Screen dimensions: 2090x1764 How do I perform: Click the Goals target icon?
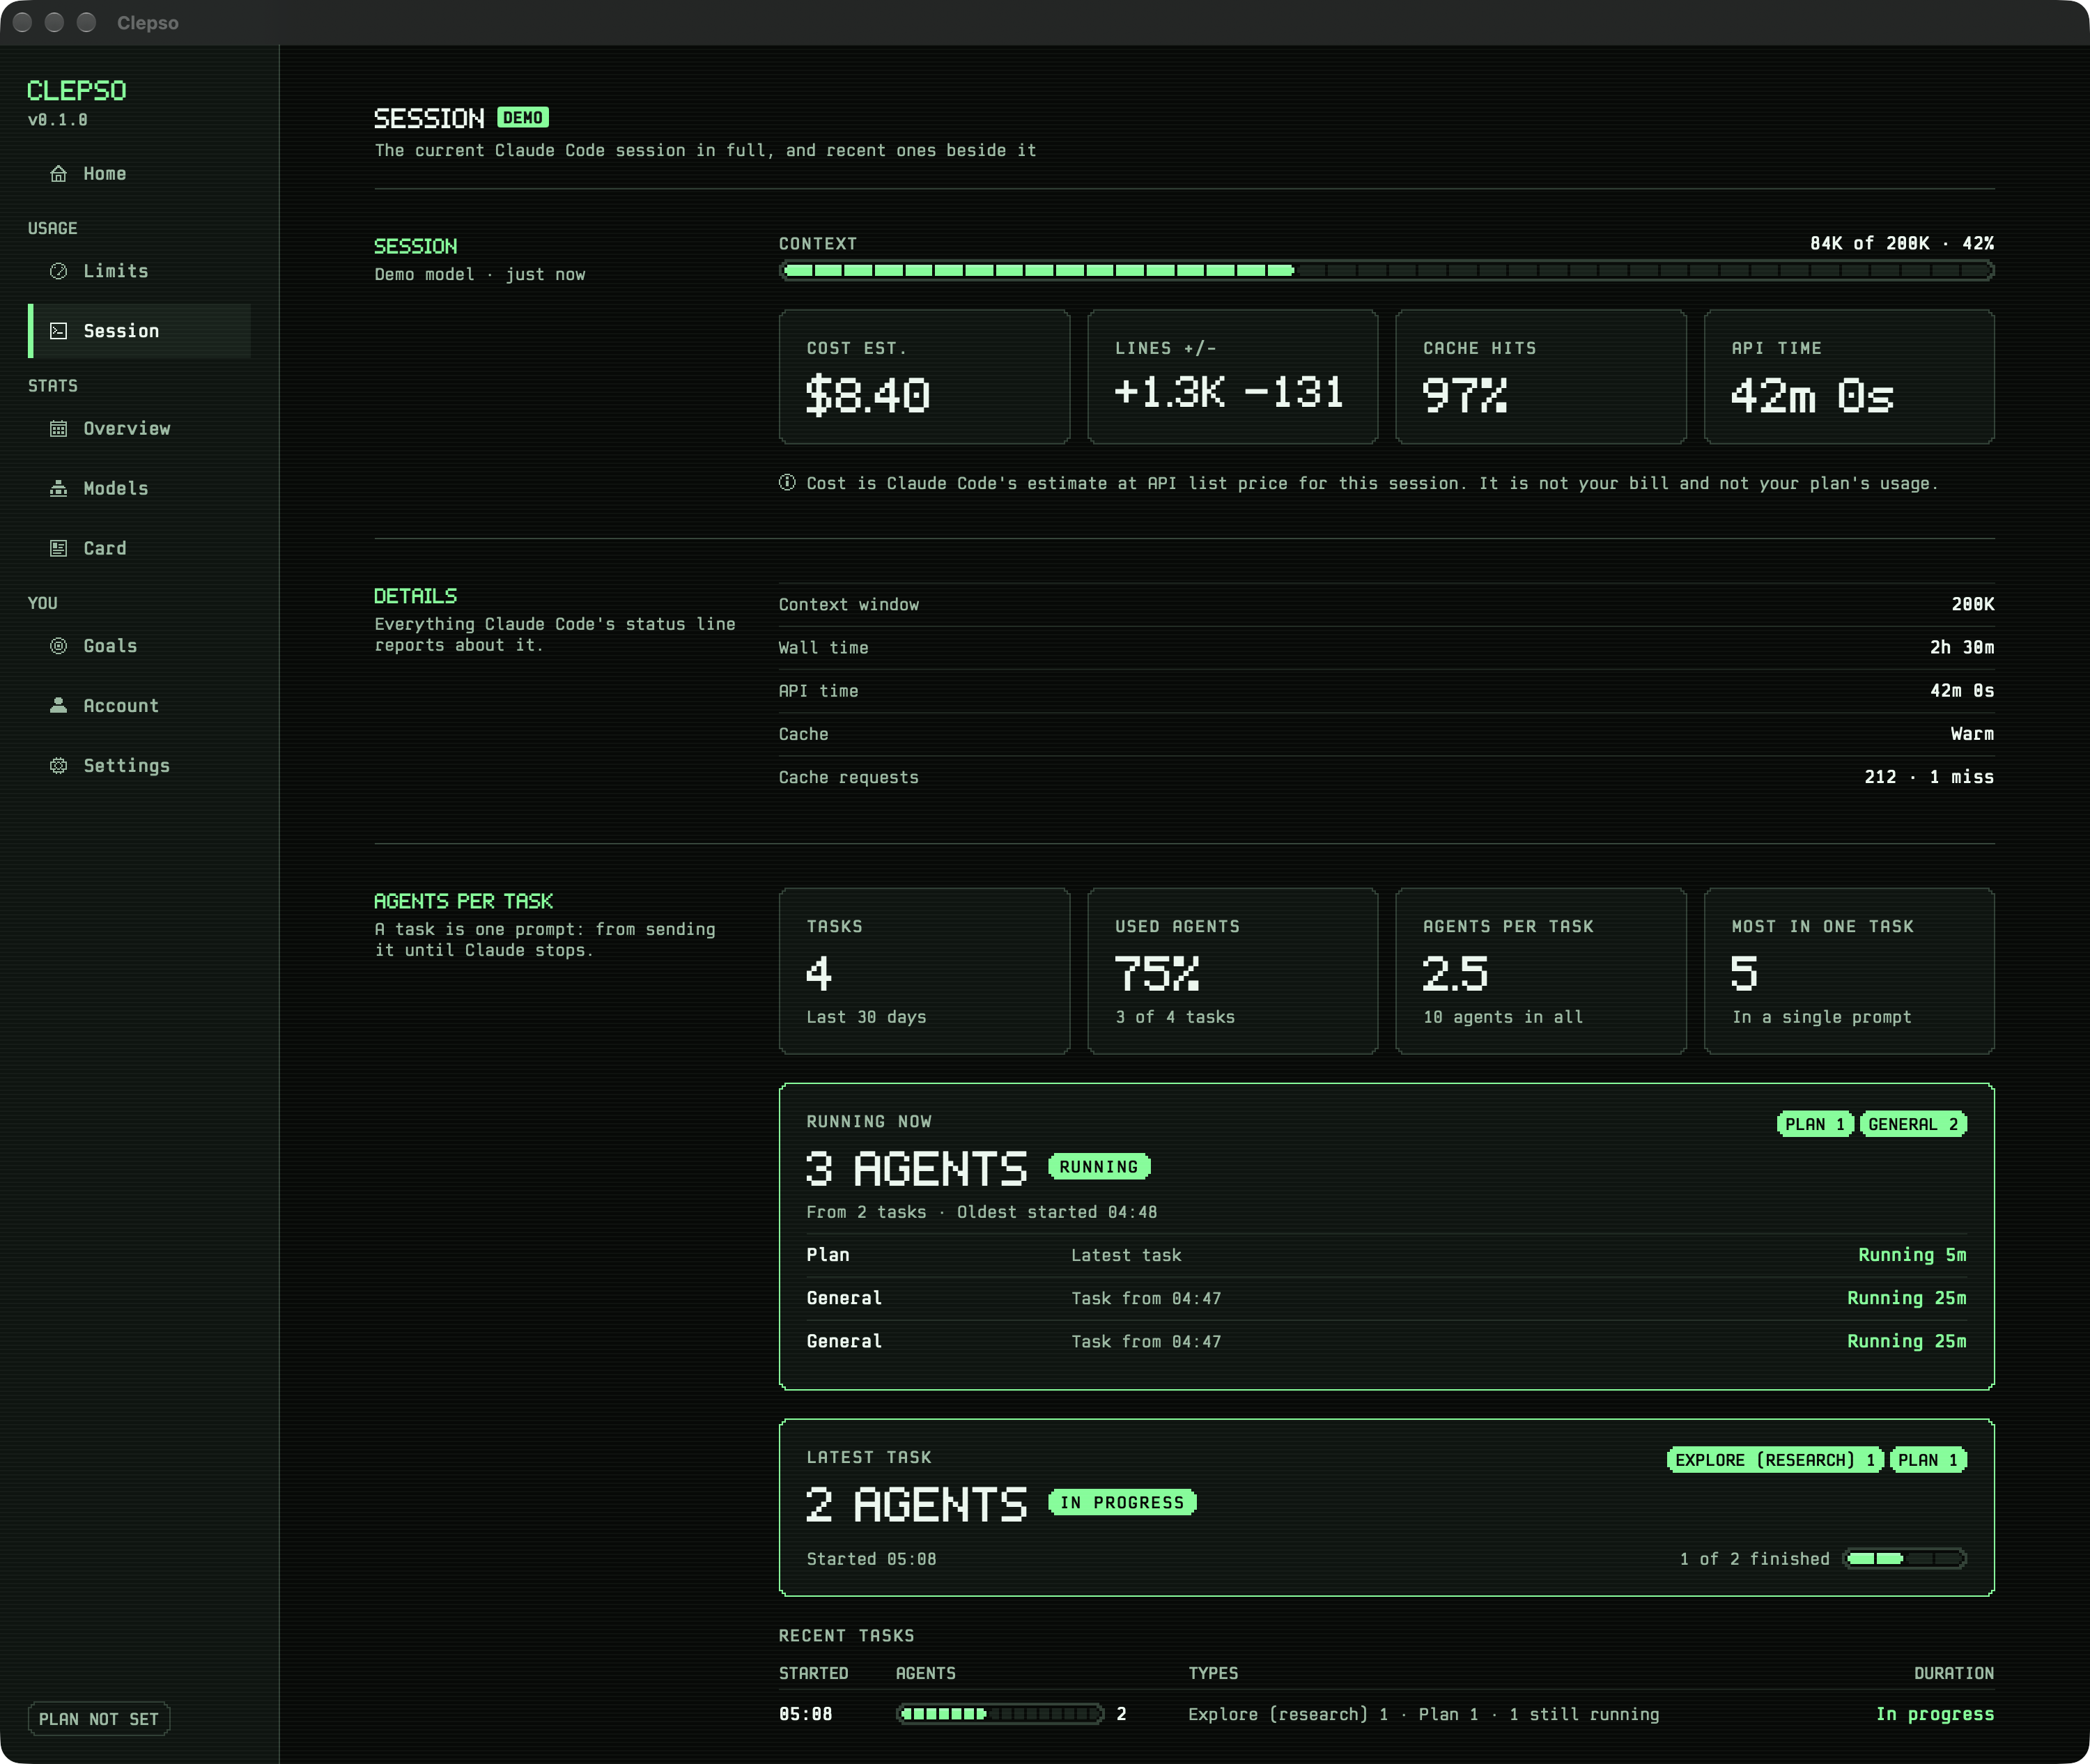point(59,646)
